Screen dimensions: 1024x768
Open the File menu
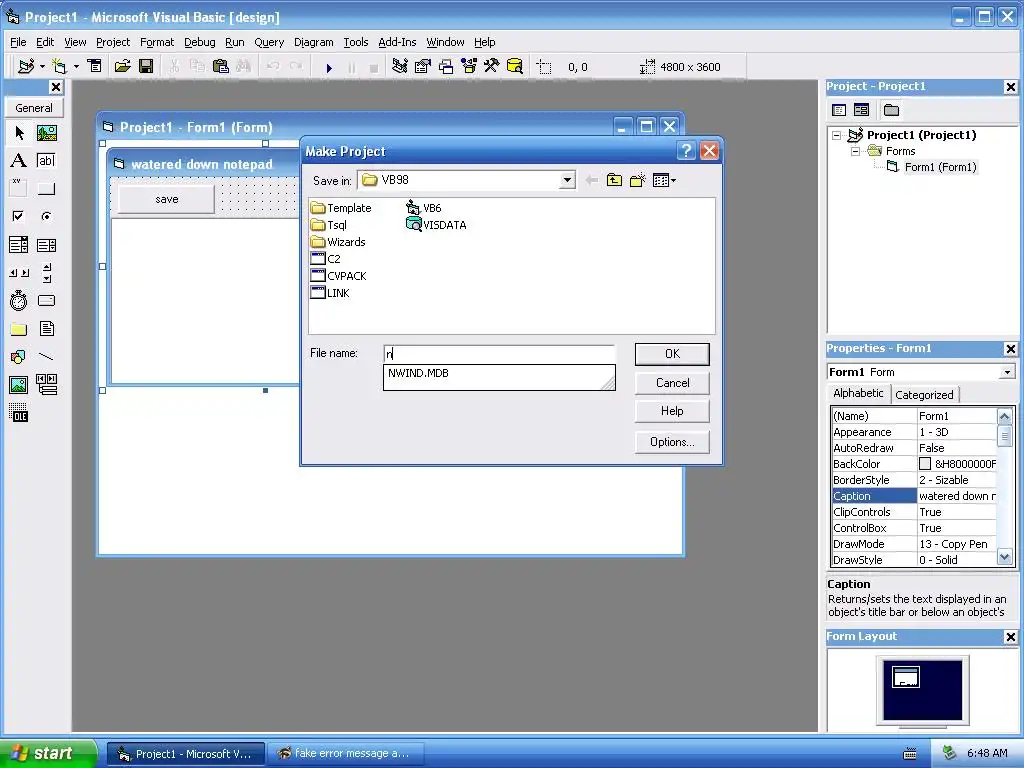point(18,42)
